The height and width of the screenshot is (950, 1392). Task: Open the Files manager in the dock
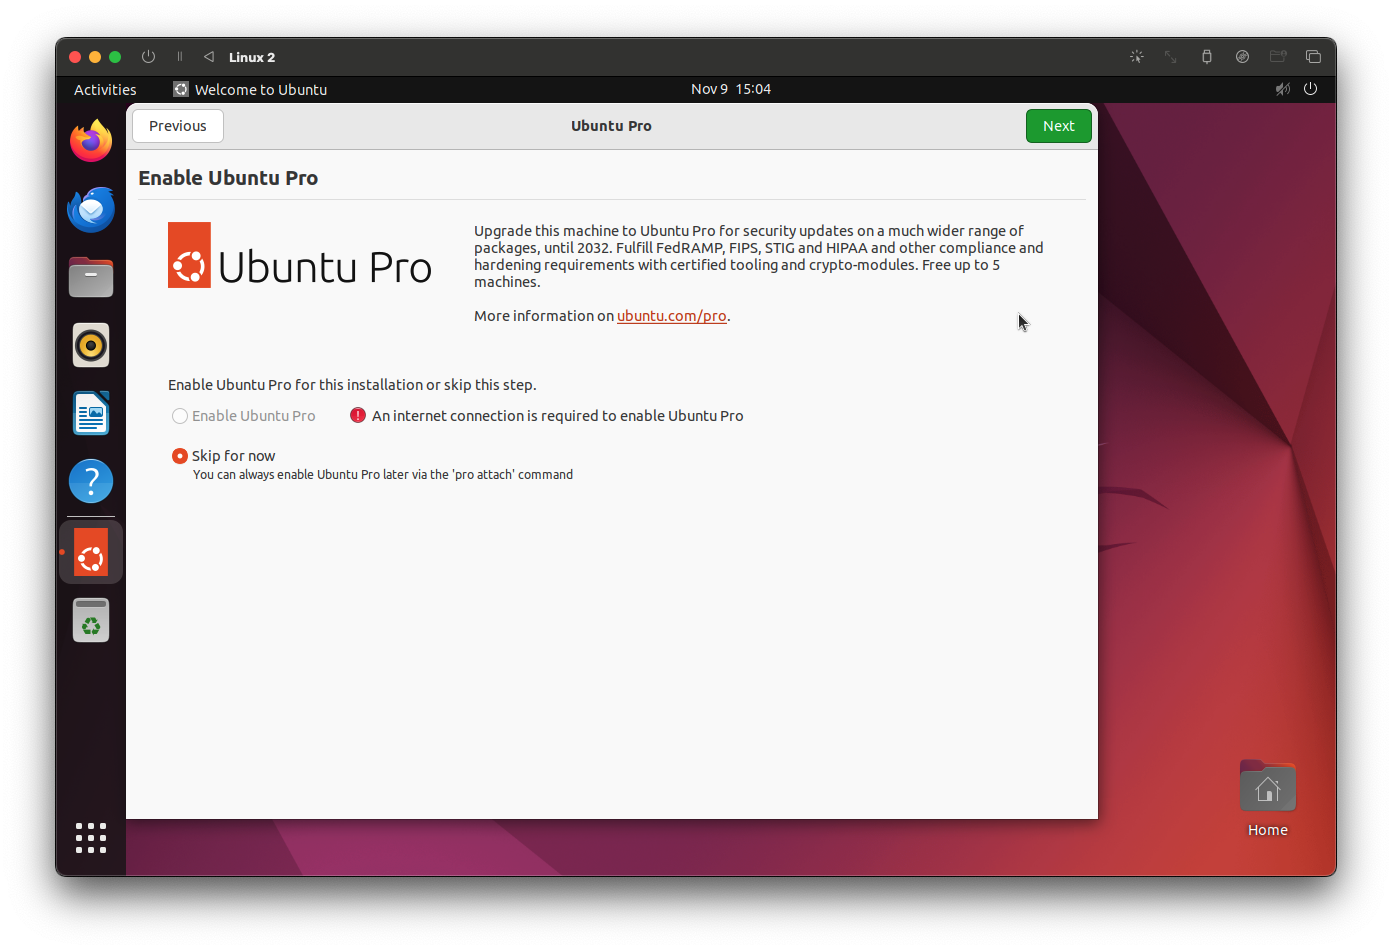point(91,277)
